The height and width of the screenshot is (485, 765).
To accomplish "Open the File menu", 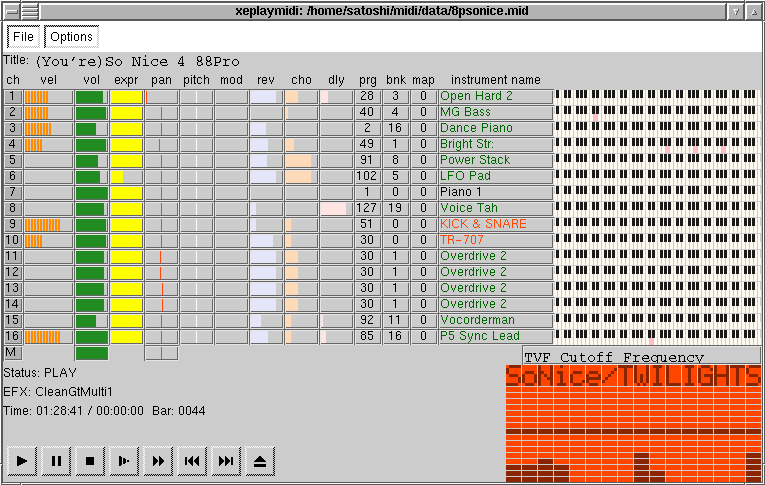I will [x=23, y=37].
